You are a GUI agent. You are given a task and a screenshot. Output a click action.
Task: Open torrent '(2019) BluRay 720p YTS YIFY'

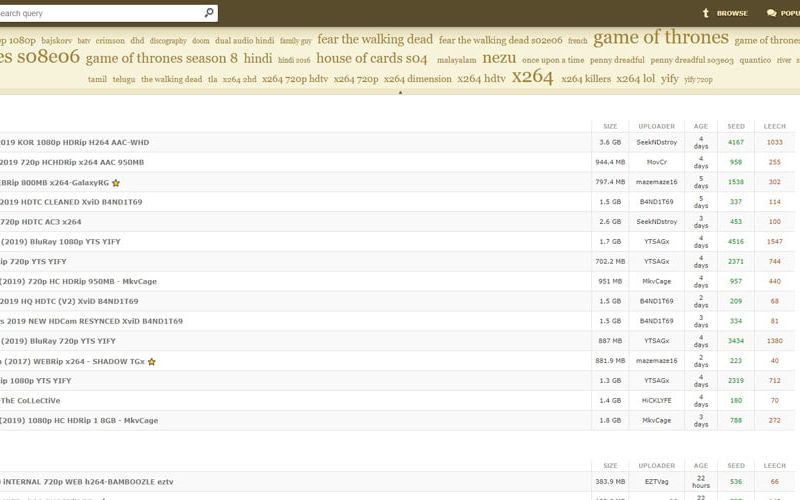coord(58,341)
